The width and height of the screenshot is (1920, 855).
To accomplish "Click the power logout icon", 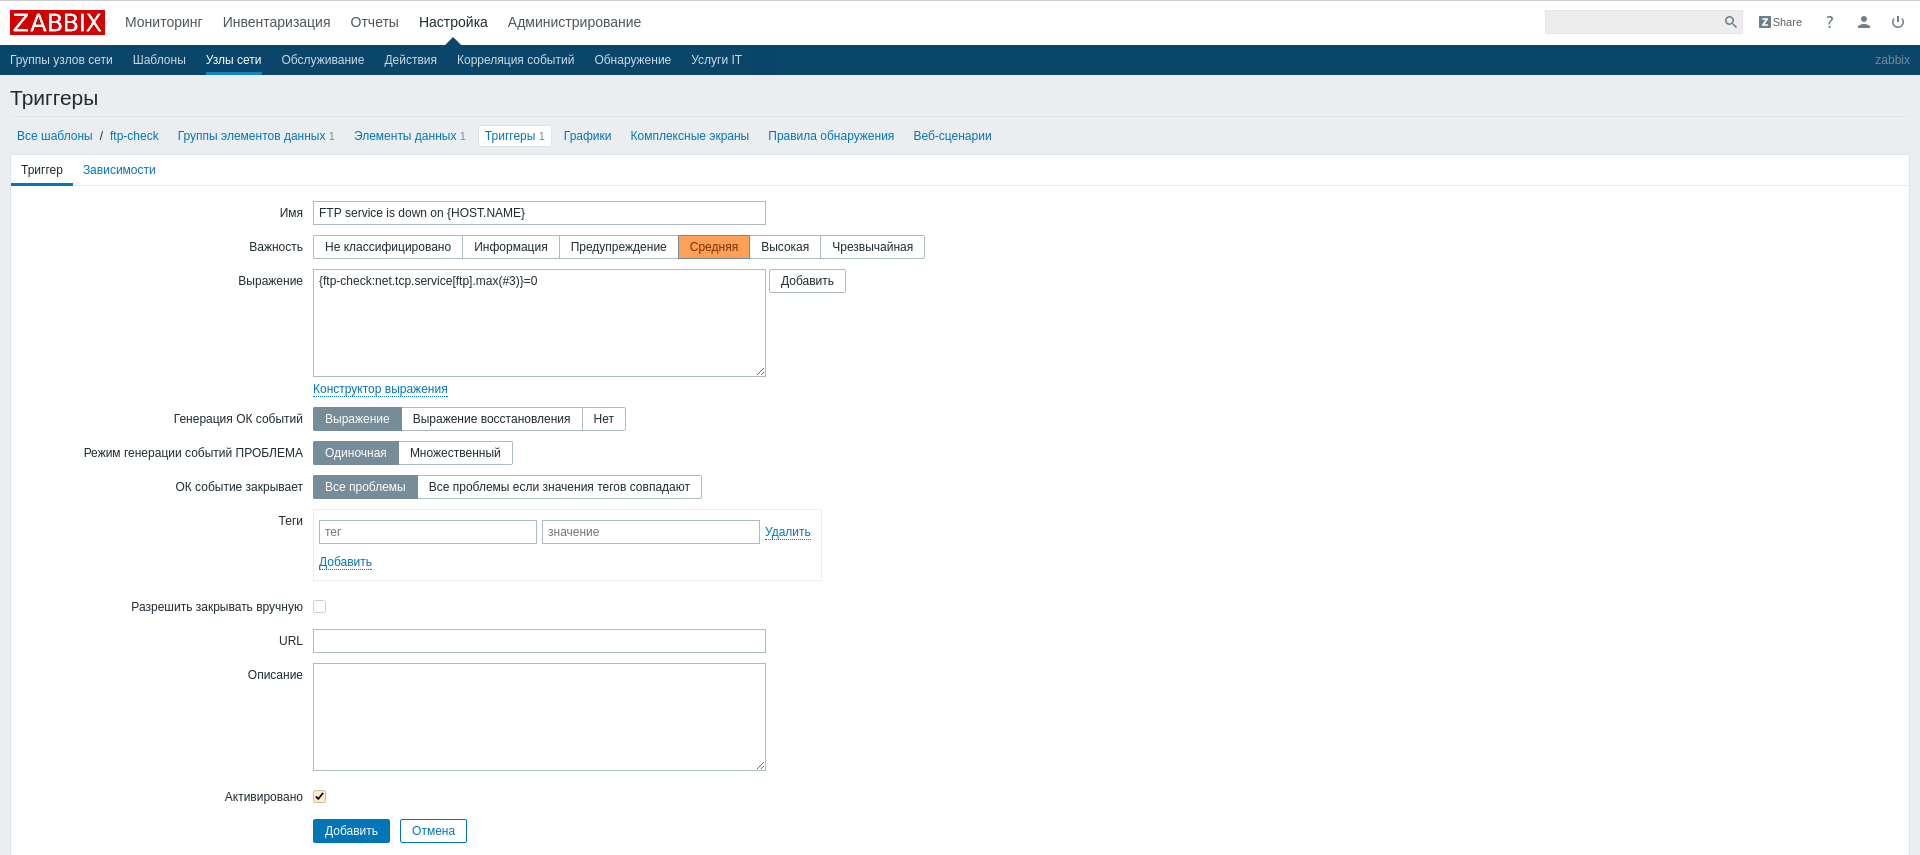I will click(1897, 22).
